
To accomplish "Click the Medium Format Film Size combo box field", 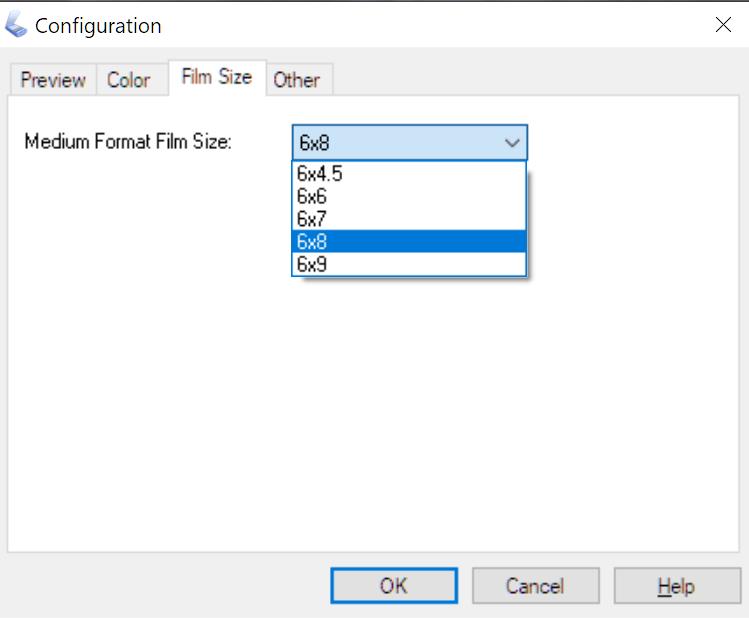I will [x=395, y=143].
